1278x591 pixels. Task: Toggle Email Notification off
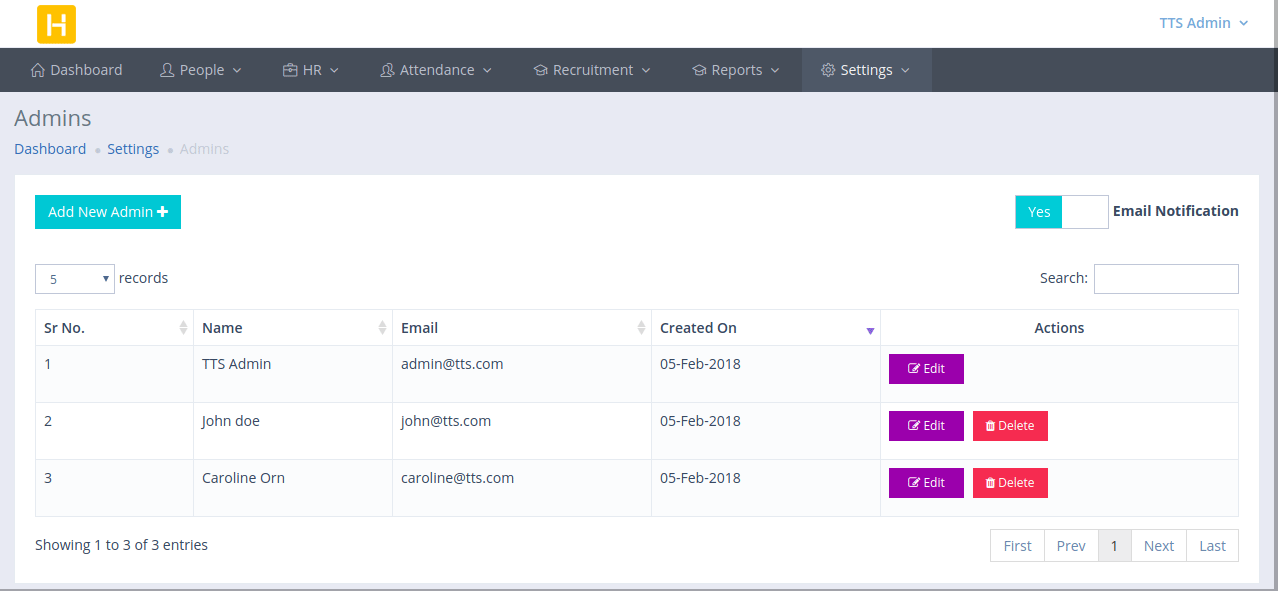pyautogui.click(x=1085, y=211)
